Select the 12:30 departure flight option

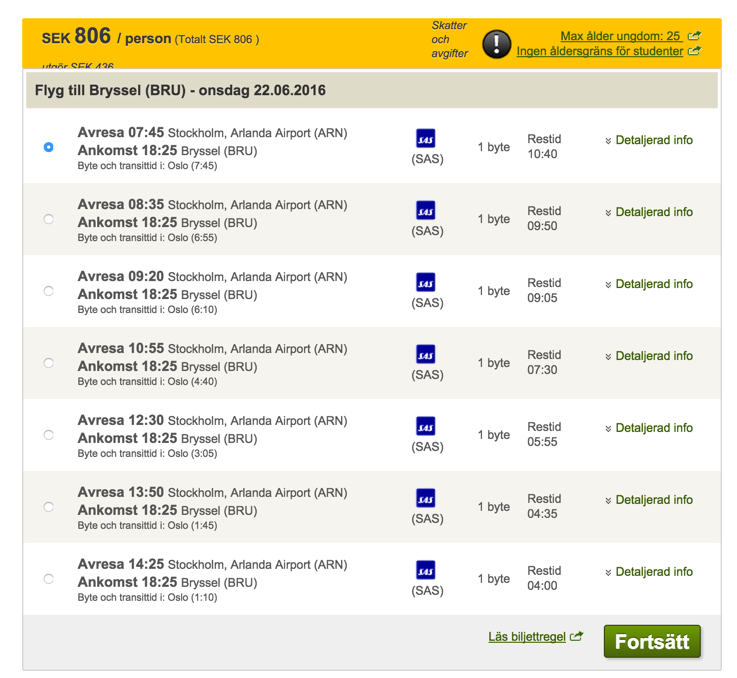(48, 435)
